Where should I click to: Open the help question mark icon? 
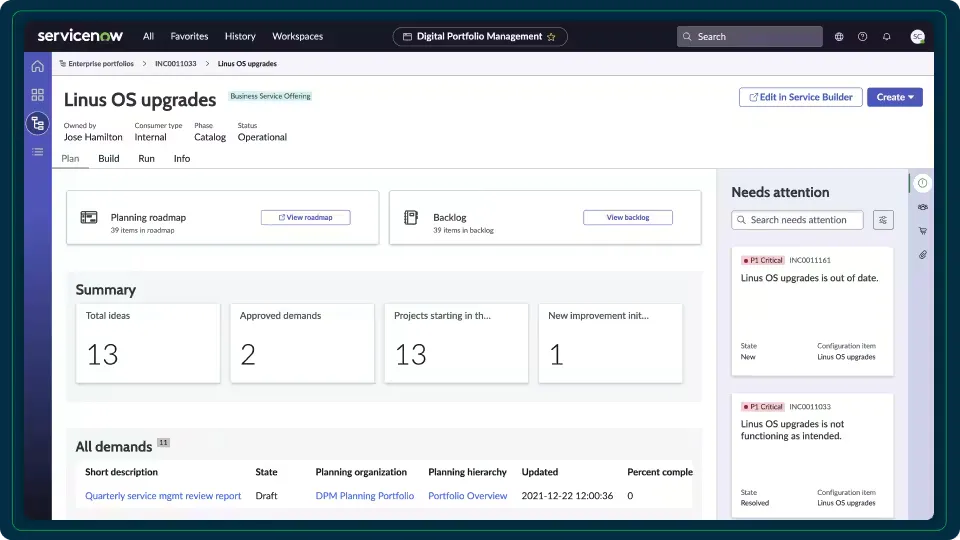point(863,37)
